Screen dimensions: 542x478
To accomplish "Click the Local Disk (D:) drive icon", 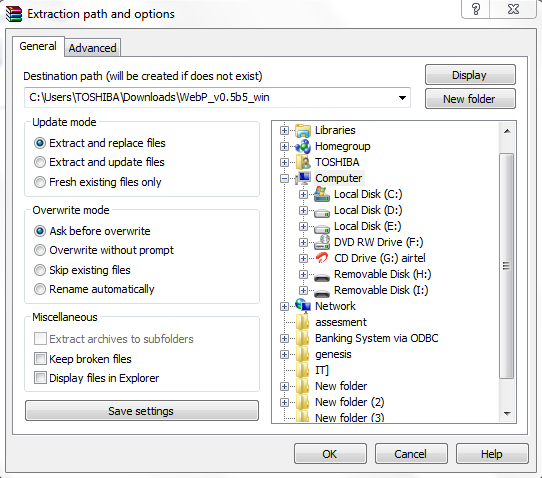I will point(322,212).
